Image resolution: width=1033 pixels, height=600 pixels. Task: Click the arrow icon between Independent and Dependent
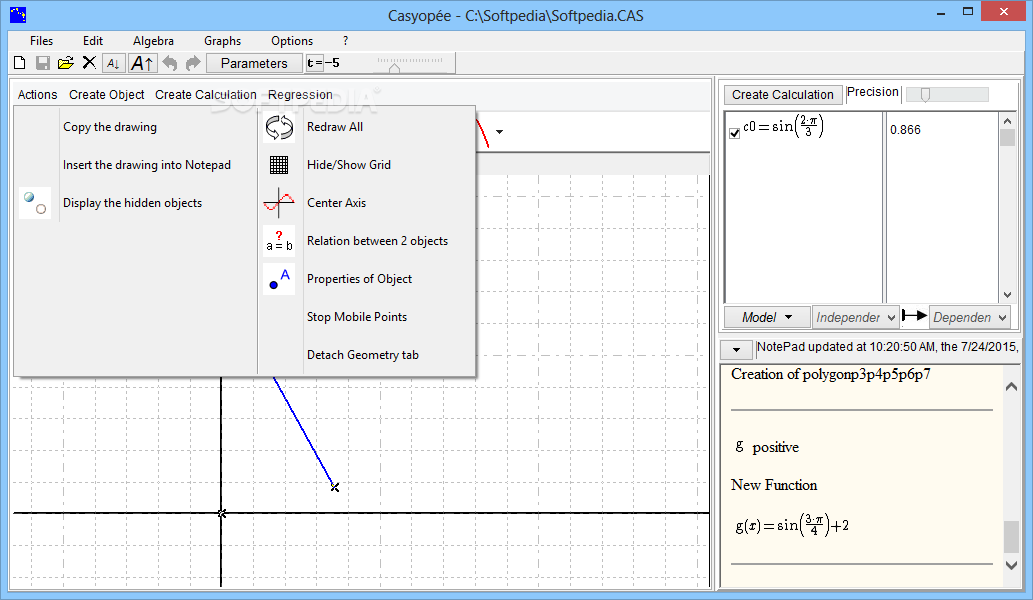[914, 316]
